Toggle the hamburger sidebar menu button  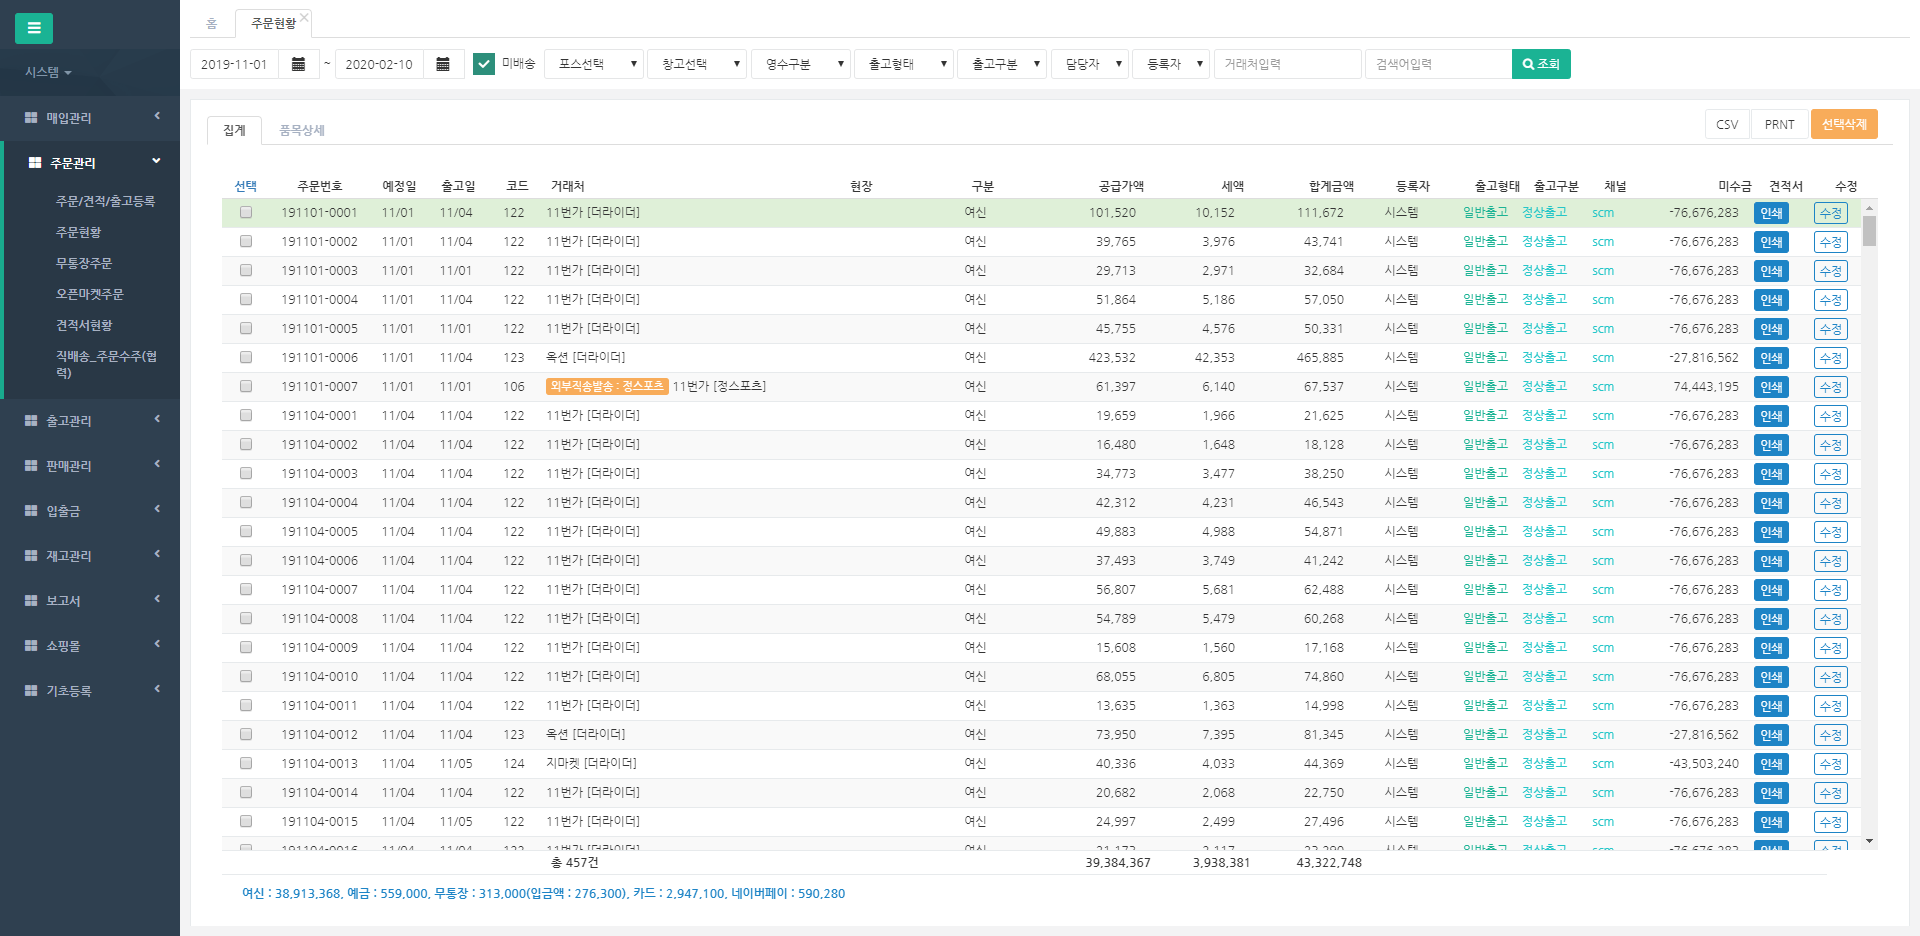[x=34, y=28]
